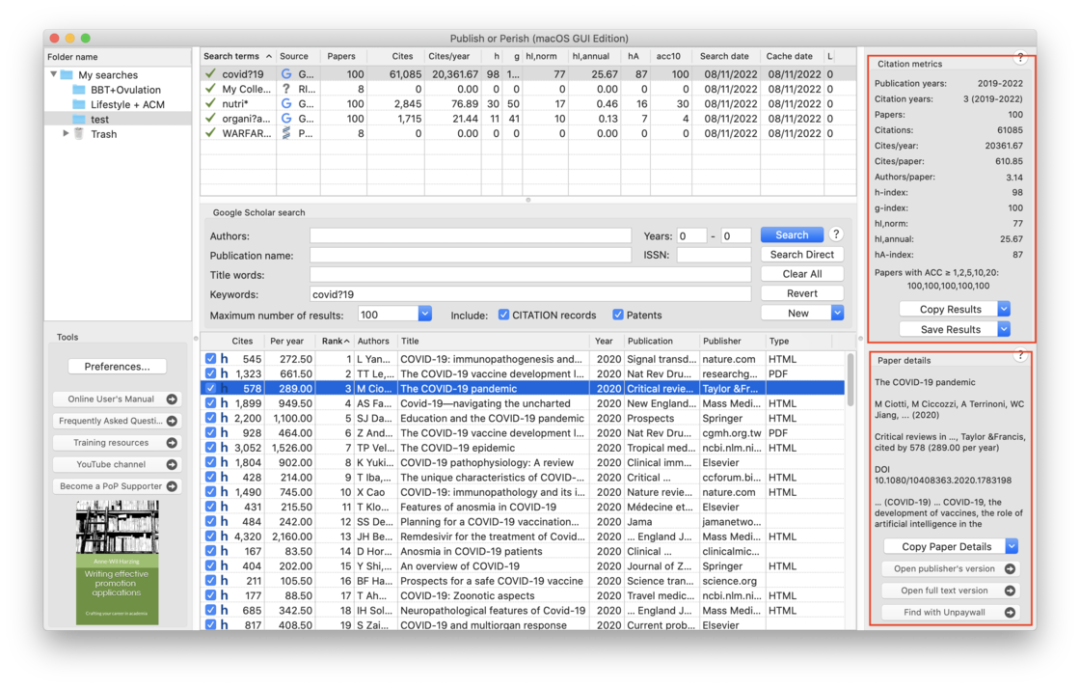Toggle the Patents checkbox
The height and width of the screenshot is (688, 1080).
coord(618,315)
